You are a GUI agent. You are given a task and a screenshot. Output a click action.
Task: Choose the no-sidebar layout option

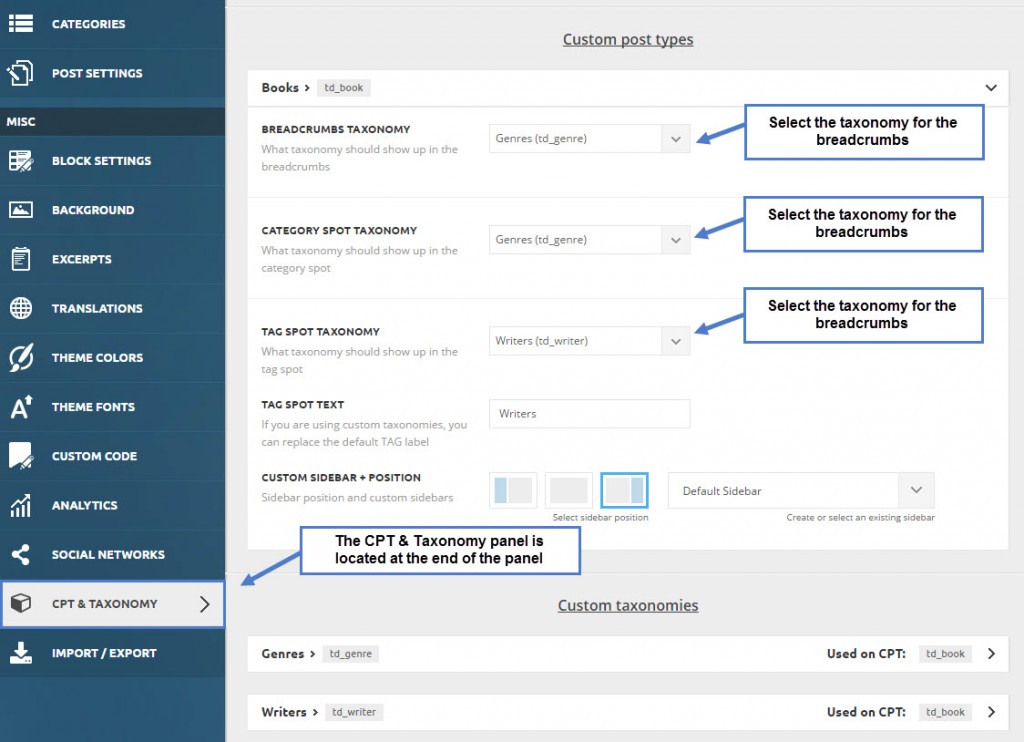(569, 490)
